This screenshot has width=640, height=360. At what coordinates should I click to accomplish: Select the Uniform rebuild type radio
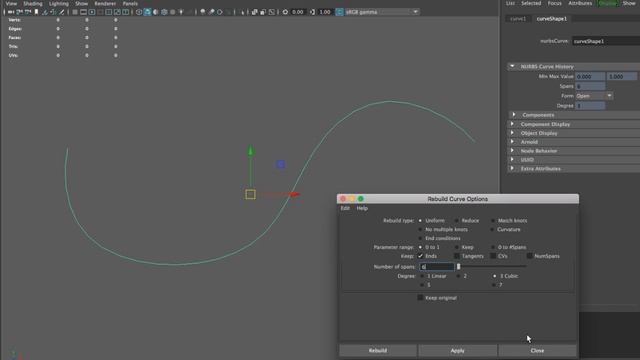tap(420, 220)
